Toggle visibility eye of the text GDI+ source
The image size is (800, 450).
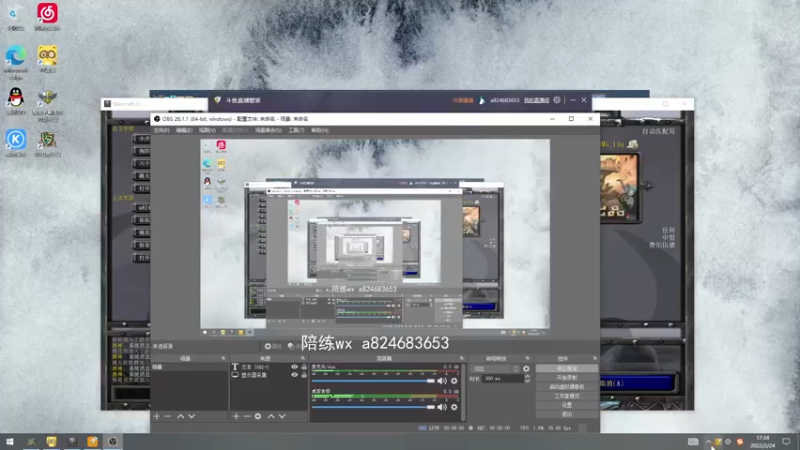(294, 367)
